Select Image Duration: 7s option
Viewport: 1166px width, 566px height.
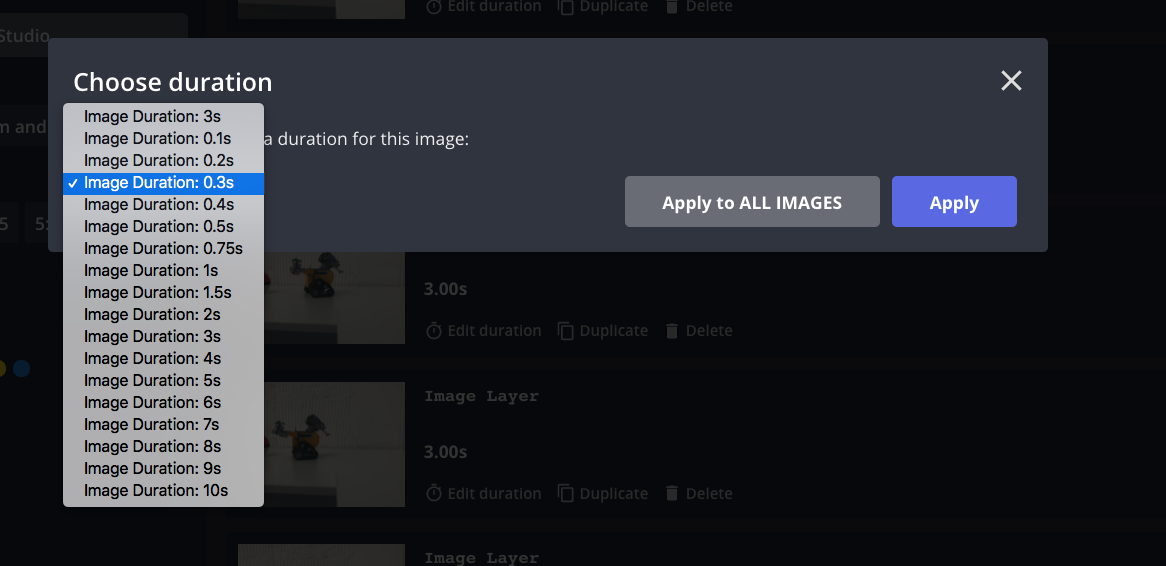164,425
